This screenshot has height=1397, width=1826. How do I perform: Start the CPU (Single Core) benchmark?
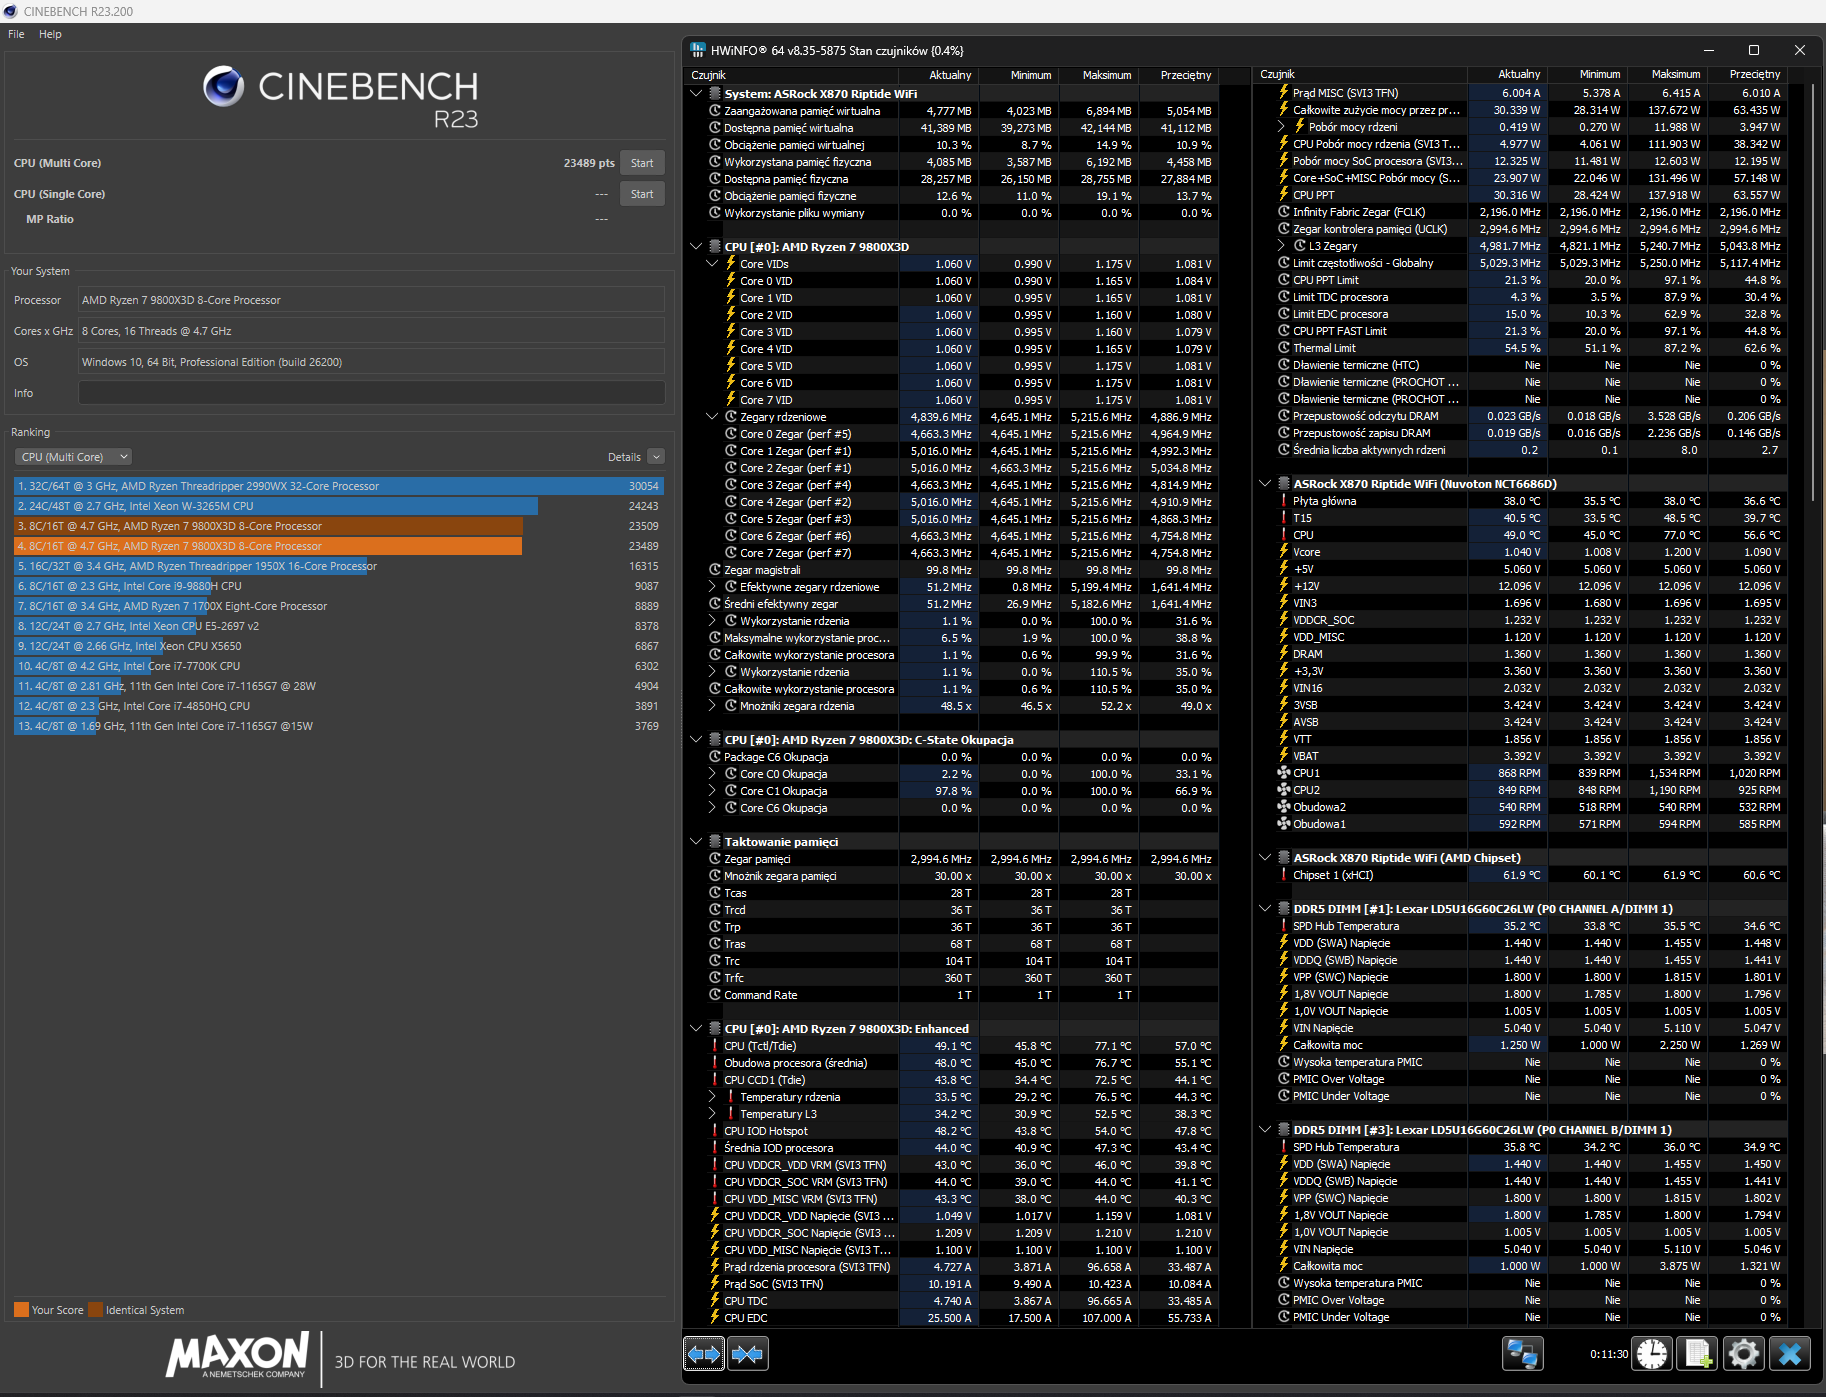pos(642,194)
